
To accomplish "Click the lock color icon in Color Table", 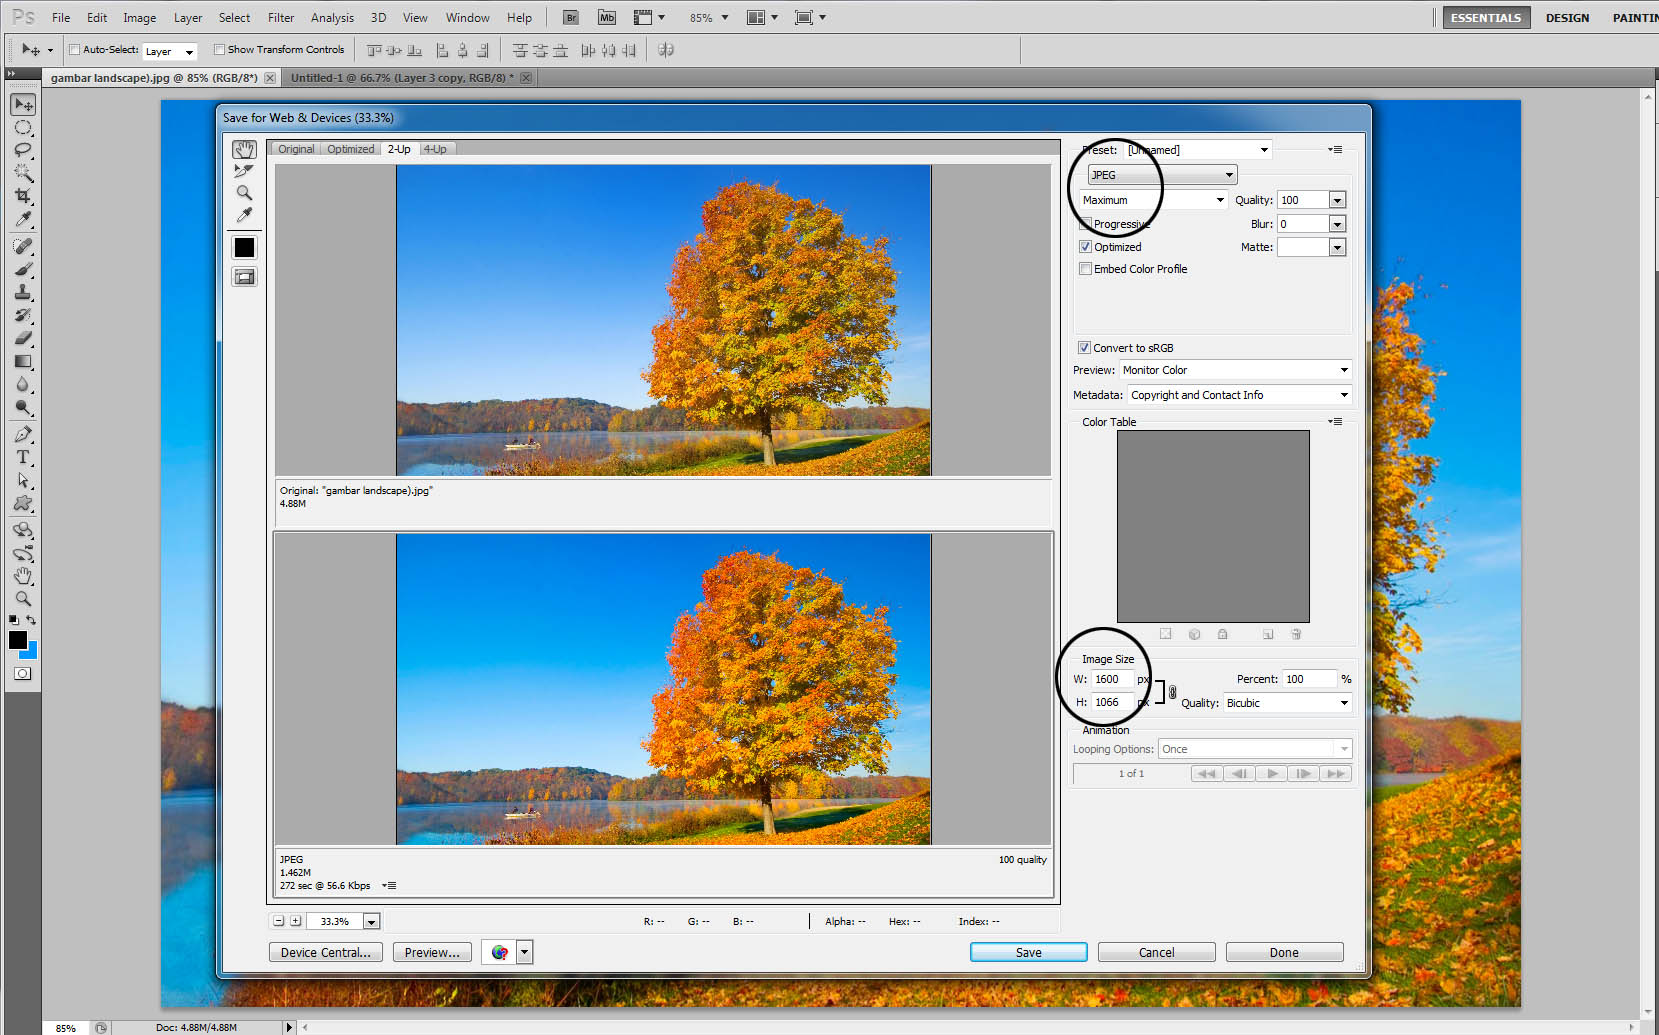I will click(x=1222, y=633).
